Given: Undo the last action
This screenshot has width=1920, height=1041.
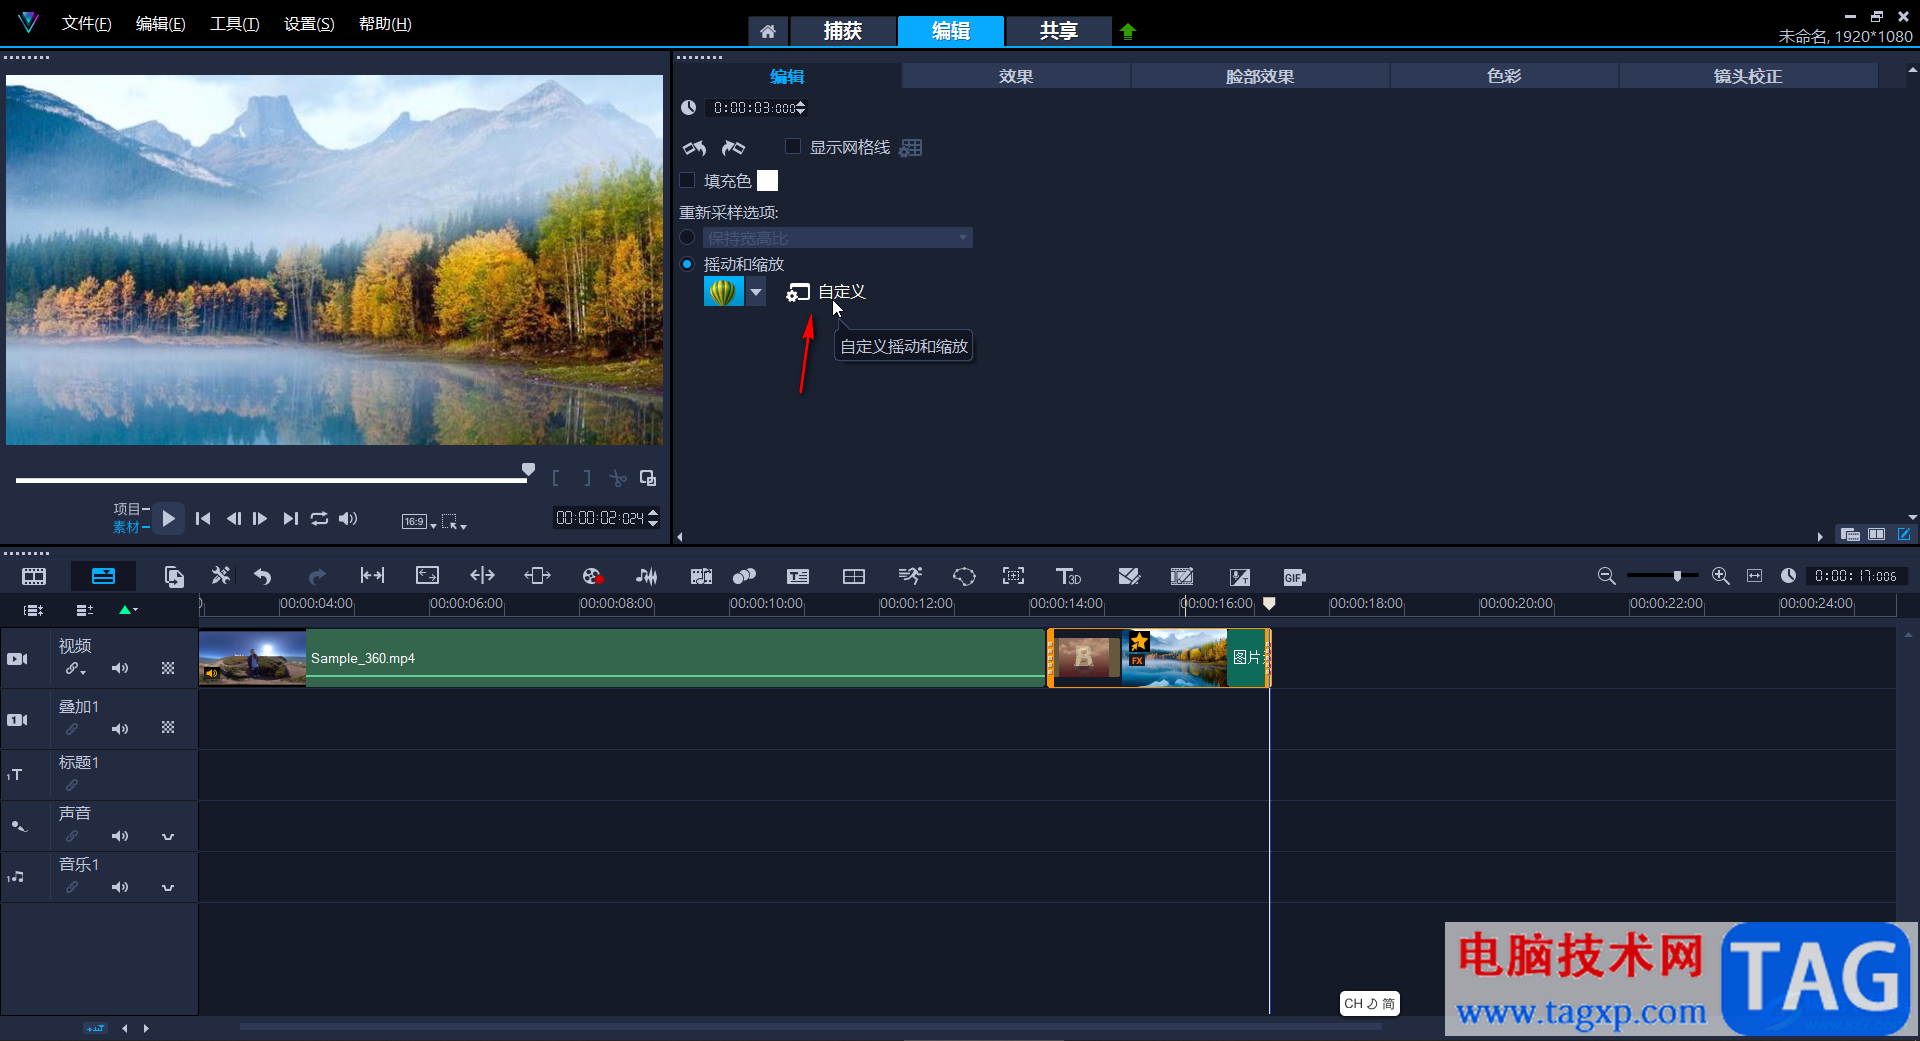Looking at the screenshot, I should pyautogui.click(x=263, y=576).
